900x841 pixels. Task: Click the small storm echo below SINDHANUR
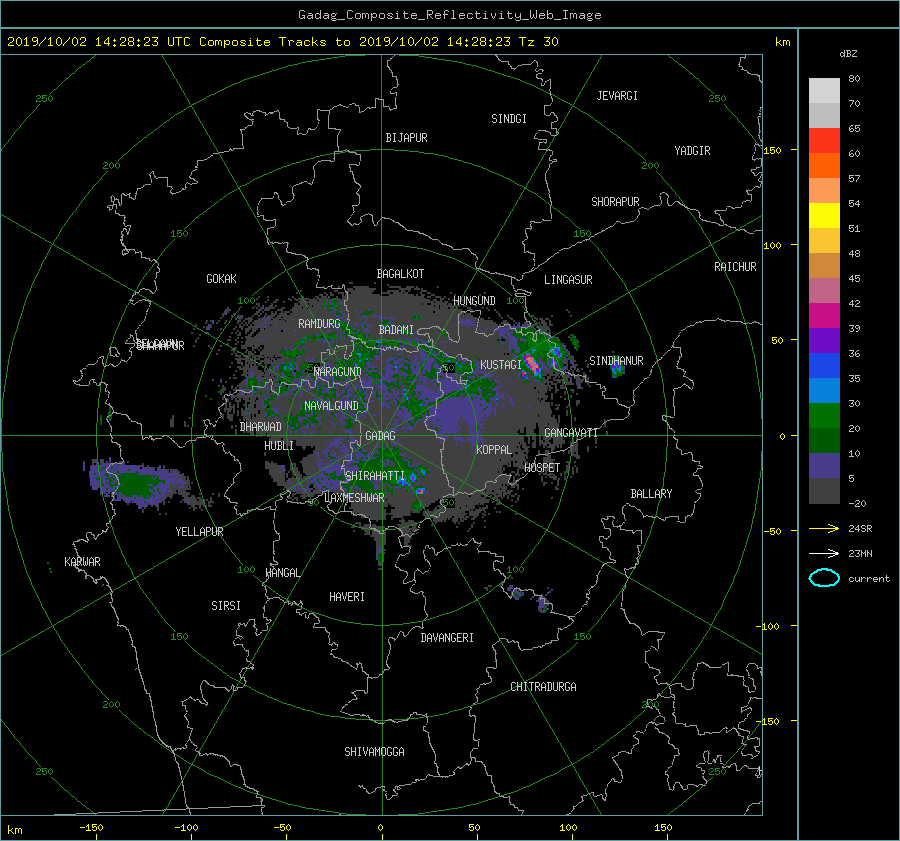click(x=617, y=369)
